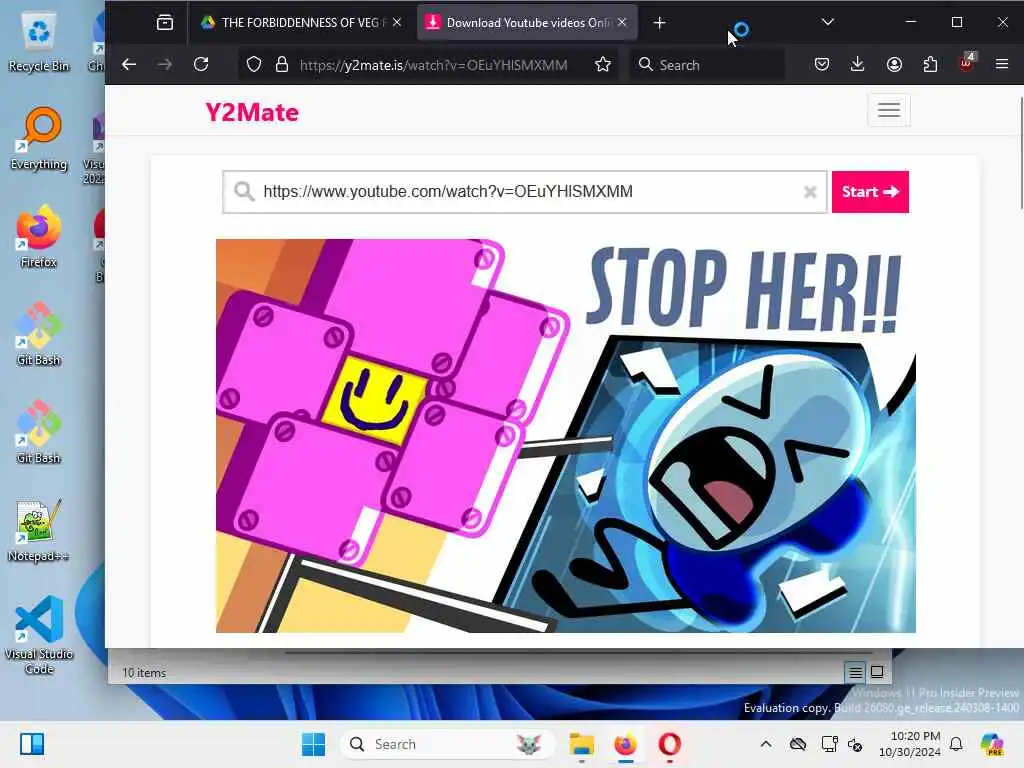Reload the Y2Mate page
This screenshot has width=1024, height=768.
(201, 64)
